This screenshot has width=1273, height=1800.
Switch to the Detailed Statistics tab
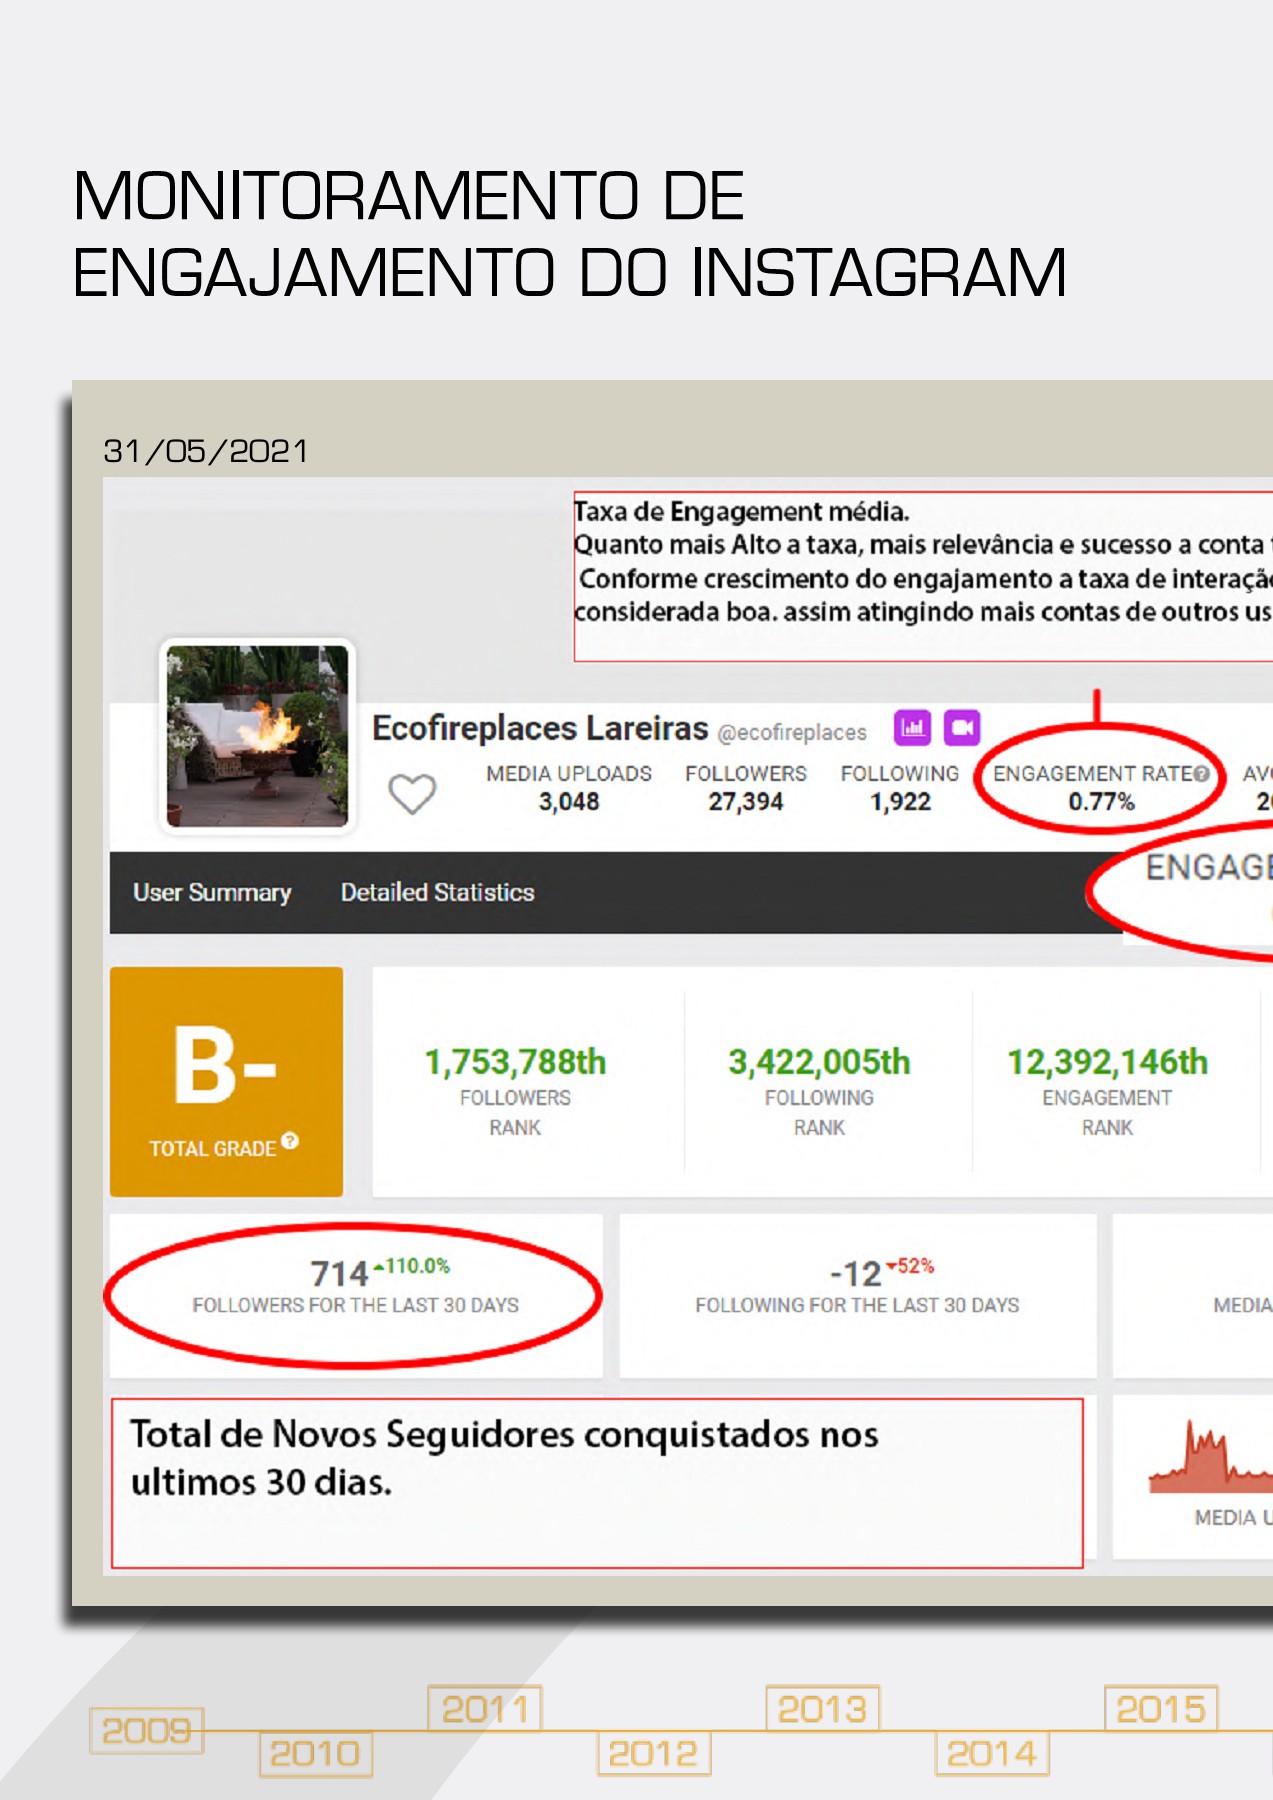click(x=437, y=892)
